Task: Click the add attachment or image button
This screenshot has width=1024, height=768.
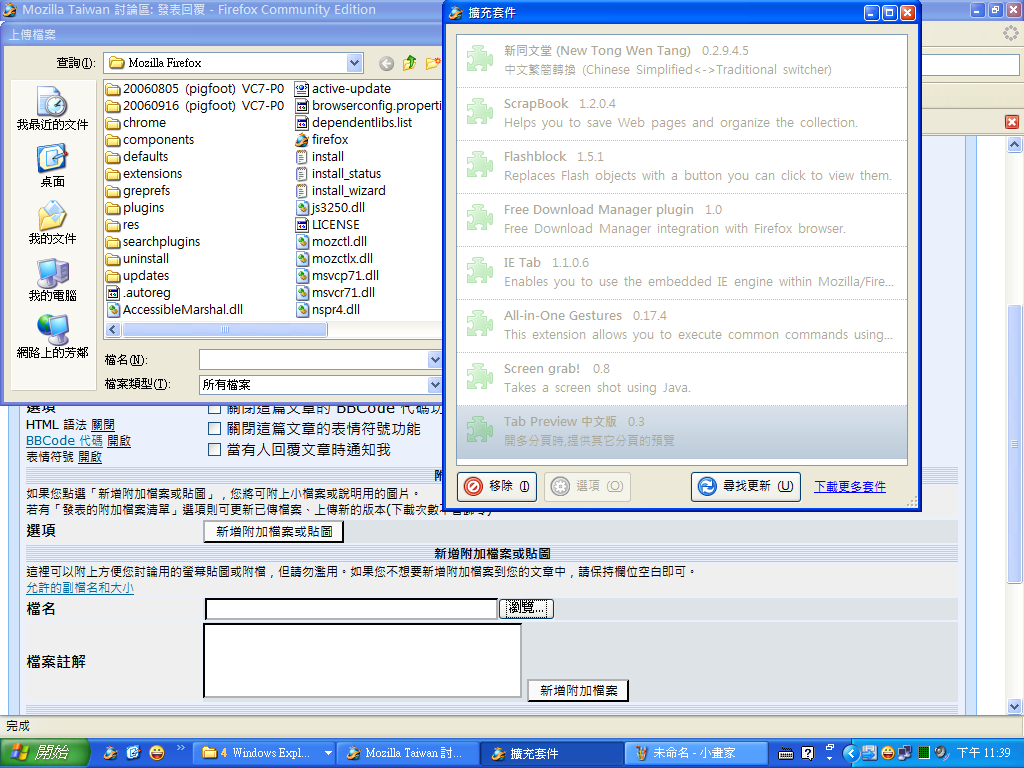Action: click(x=274, y=532)
